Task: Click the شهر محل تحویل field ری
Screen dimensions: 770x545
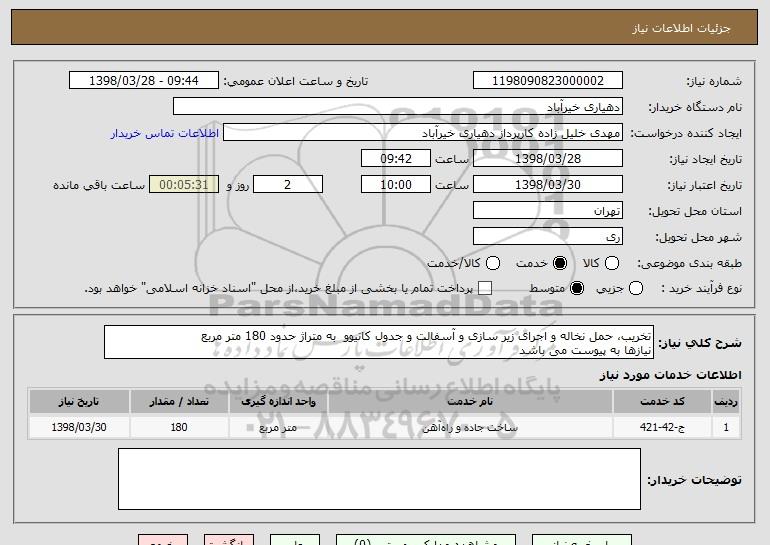Action: (x=548, y=237)
